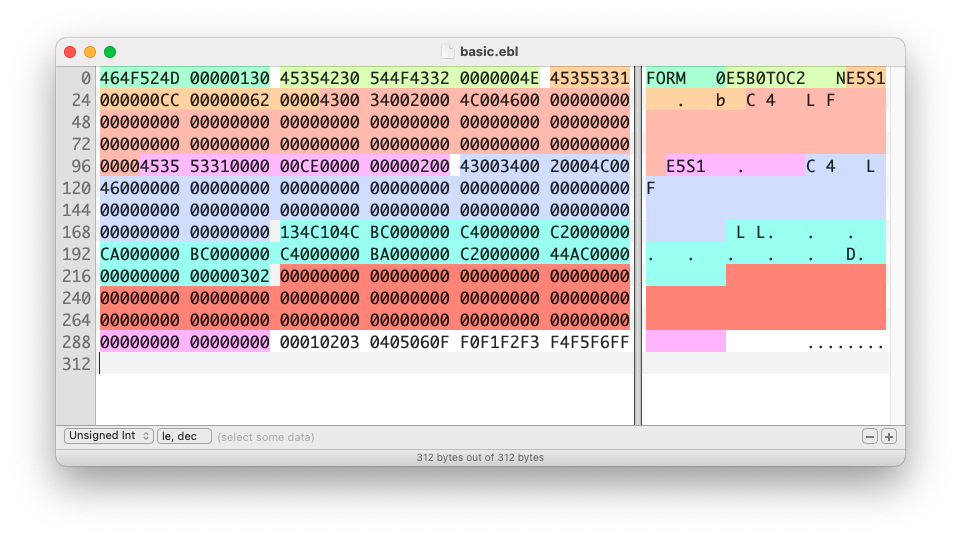Image resolution: width=961 pixels, height=540 pixels.
Task: Click hex group 44AC0000
Action: [x=590, y=254]
